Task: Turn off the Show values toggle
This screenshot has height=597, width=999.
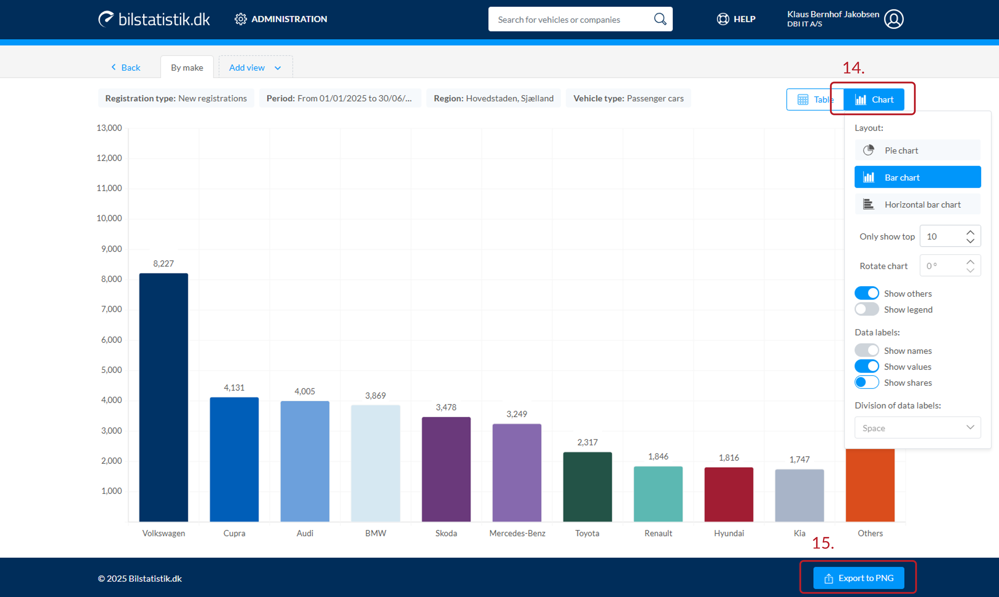Action: click(x=866, y=366)
